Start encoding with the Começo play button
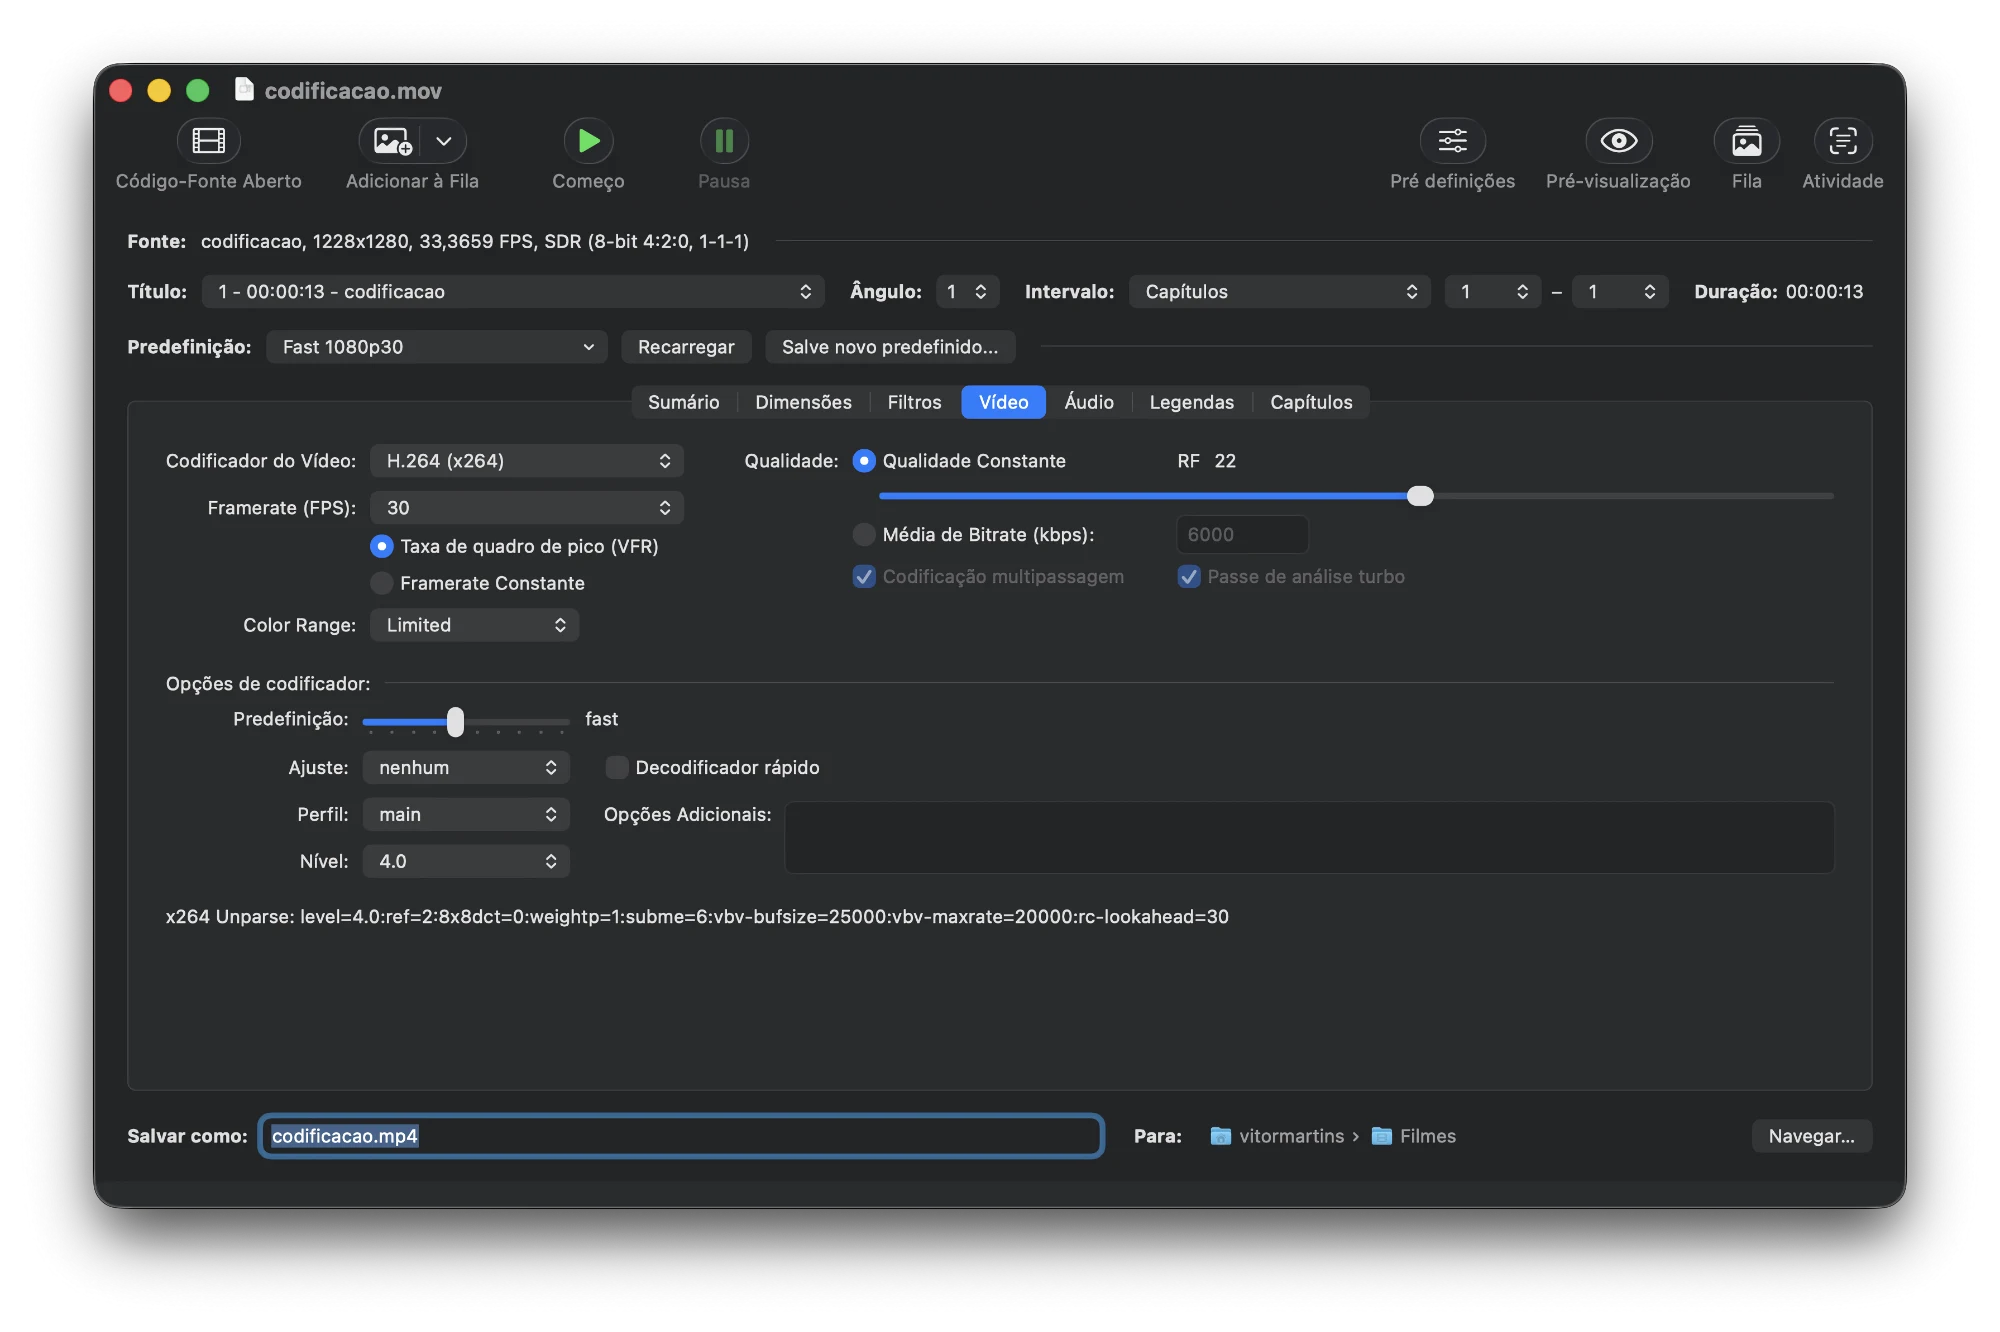 (588, 141)
